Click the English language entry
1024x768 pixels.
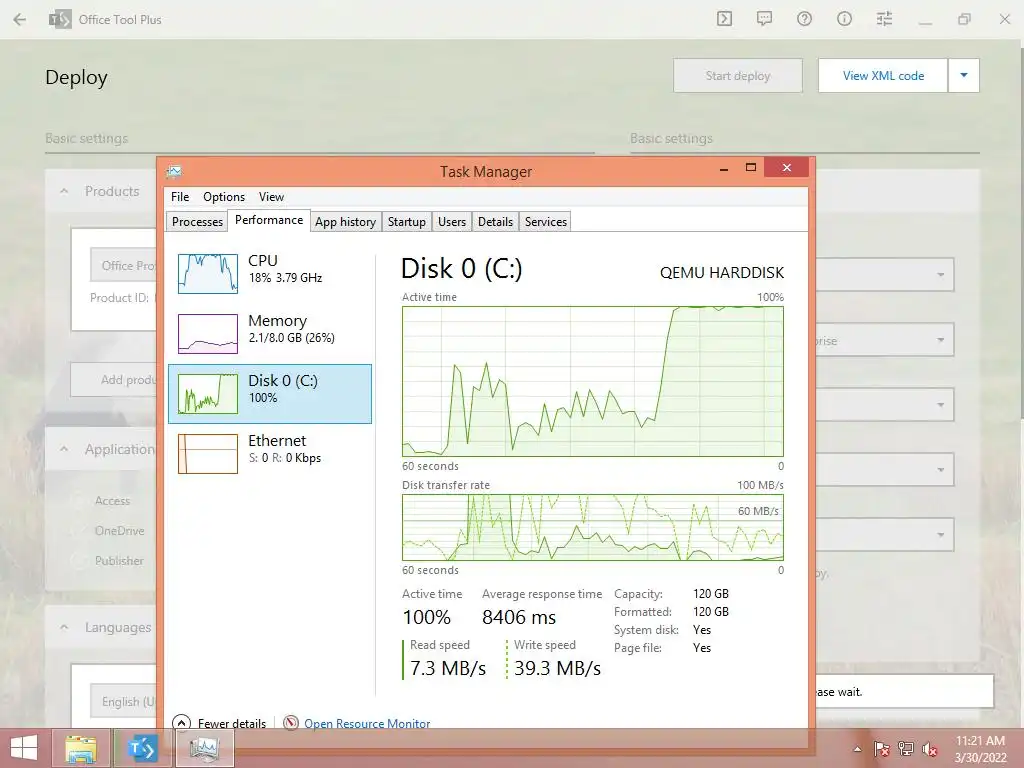[123, 701]
